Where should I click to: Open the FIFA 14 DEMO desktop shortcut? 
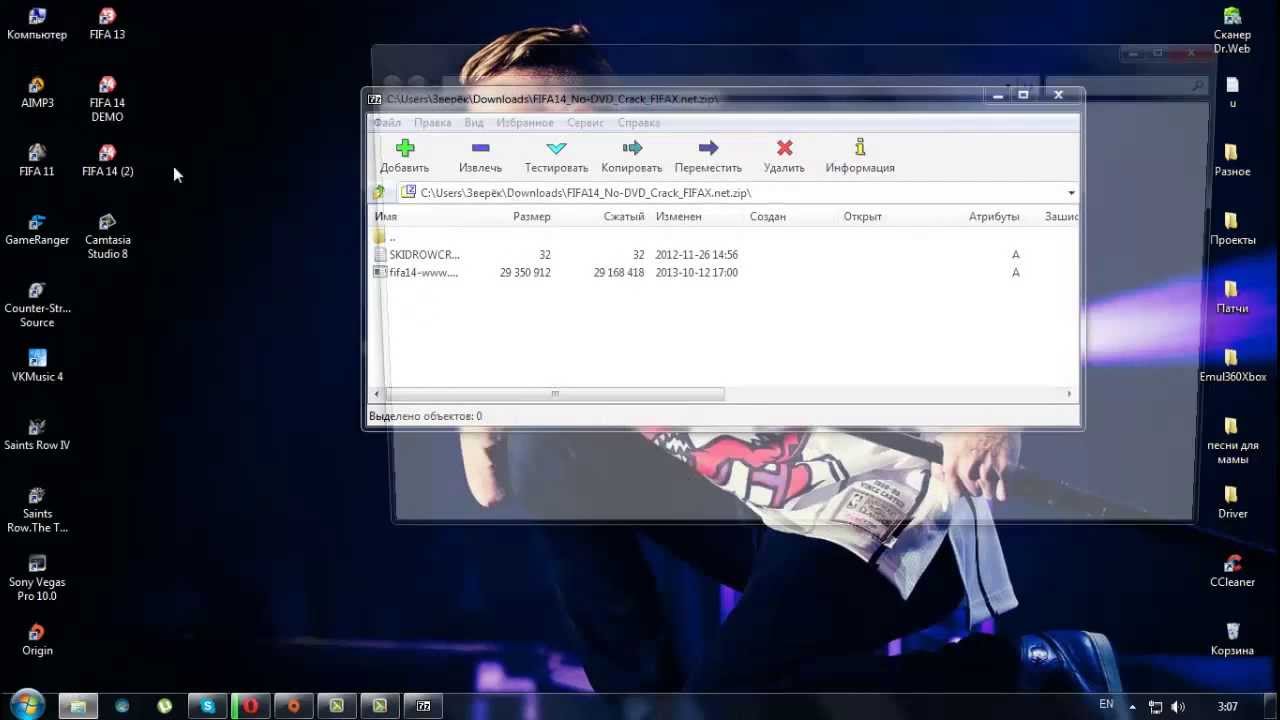(x=107, y=98)
